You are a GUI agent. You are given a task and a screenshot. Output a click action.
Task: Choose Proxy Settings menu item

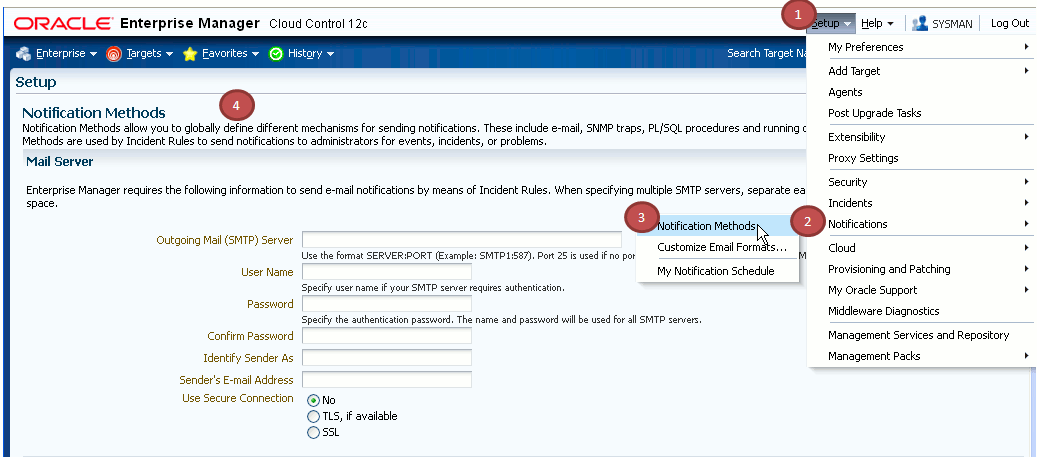pos(863,158)
